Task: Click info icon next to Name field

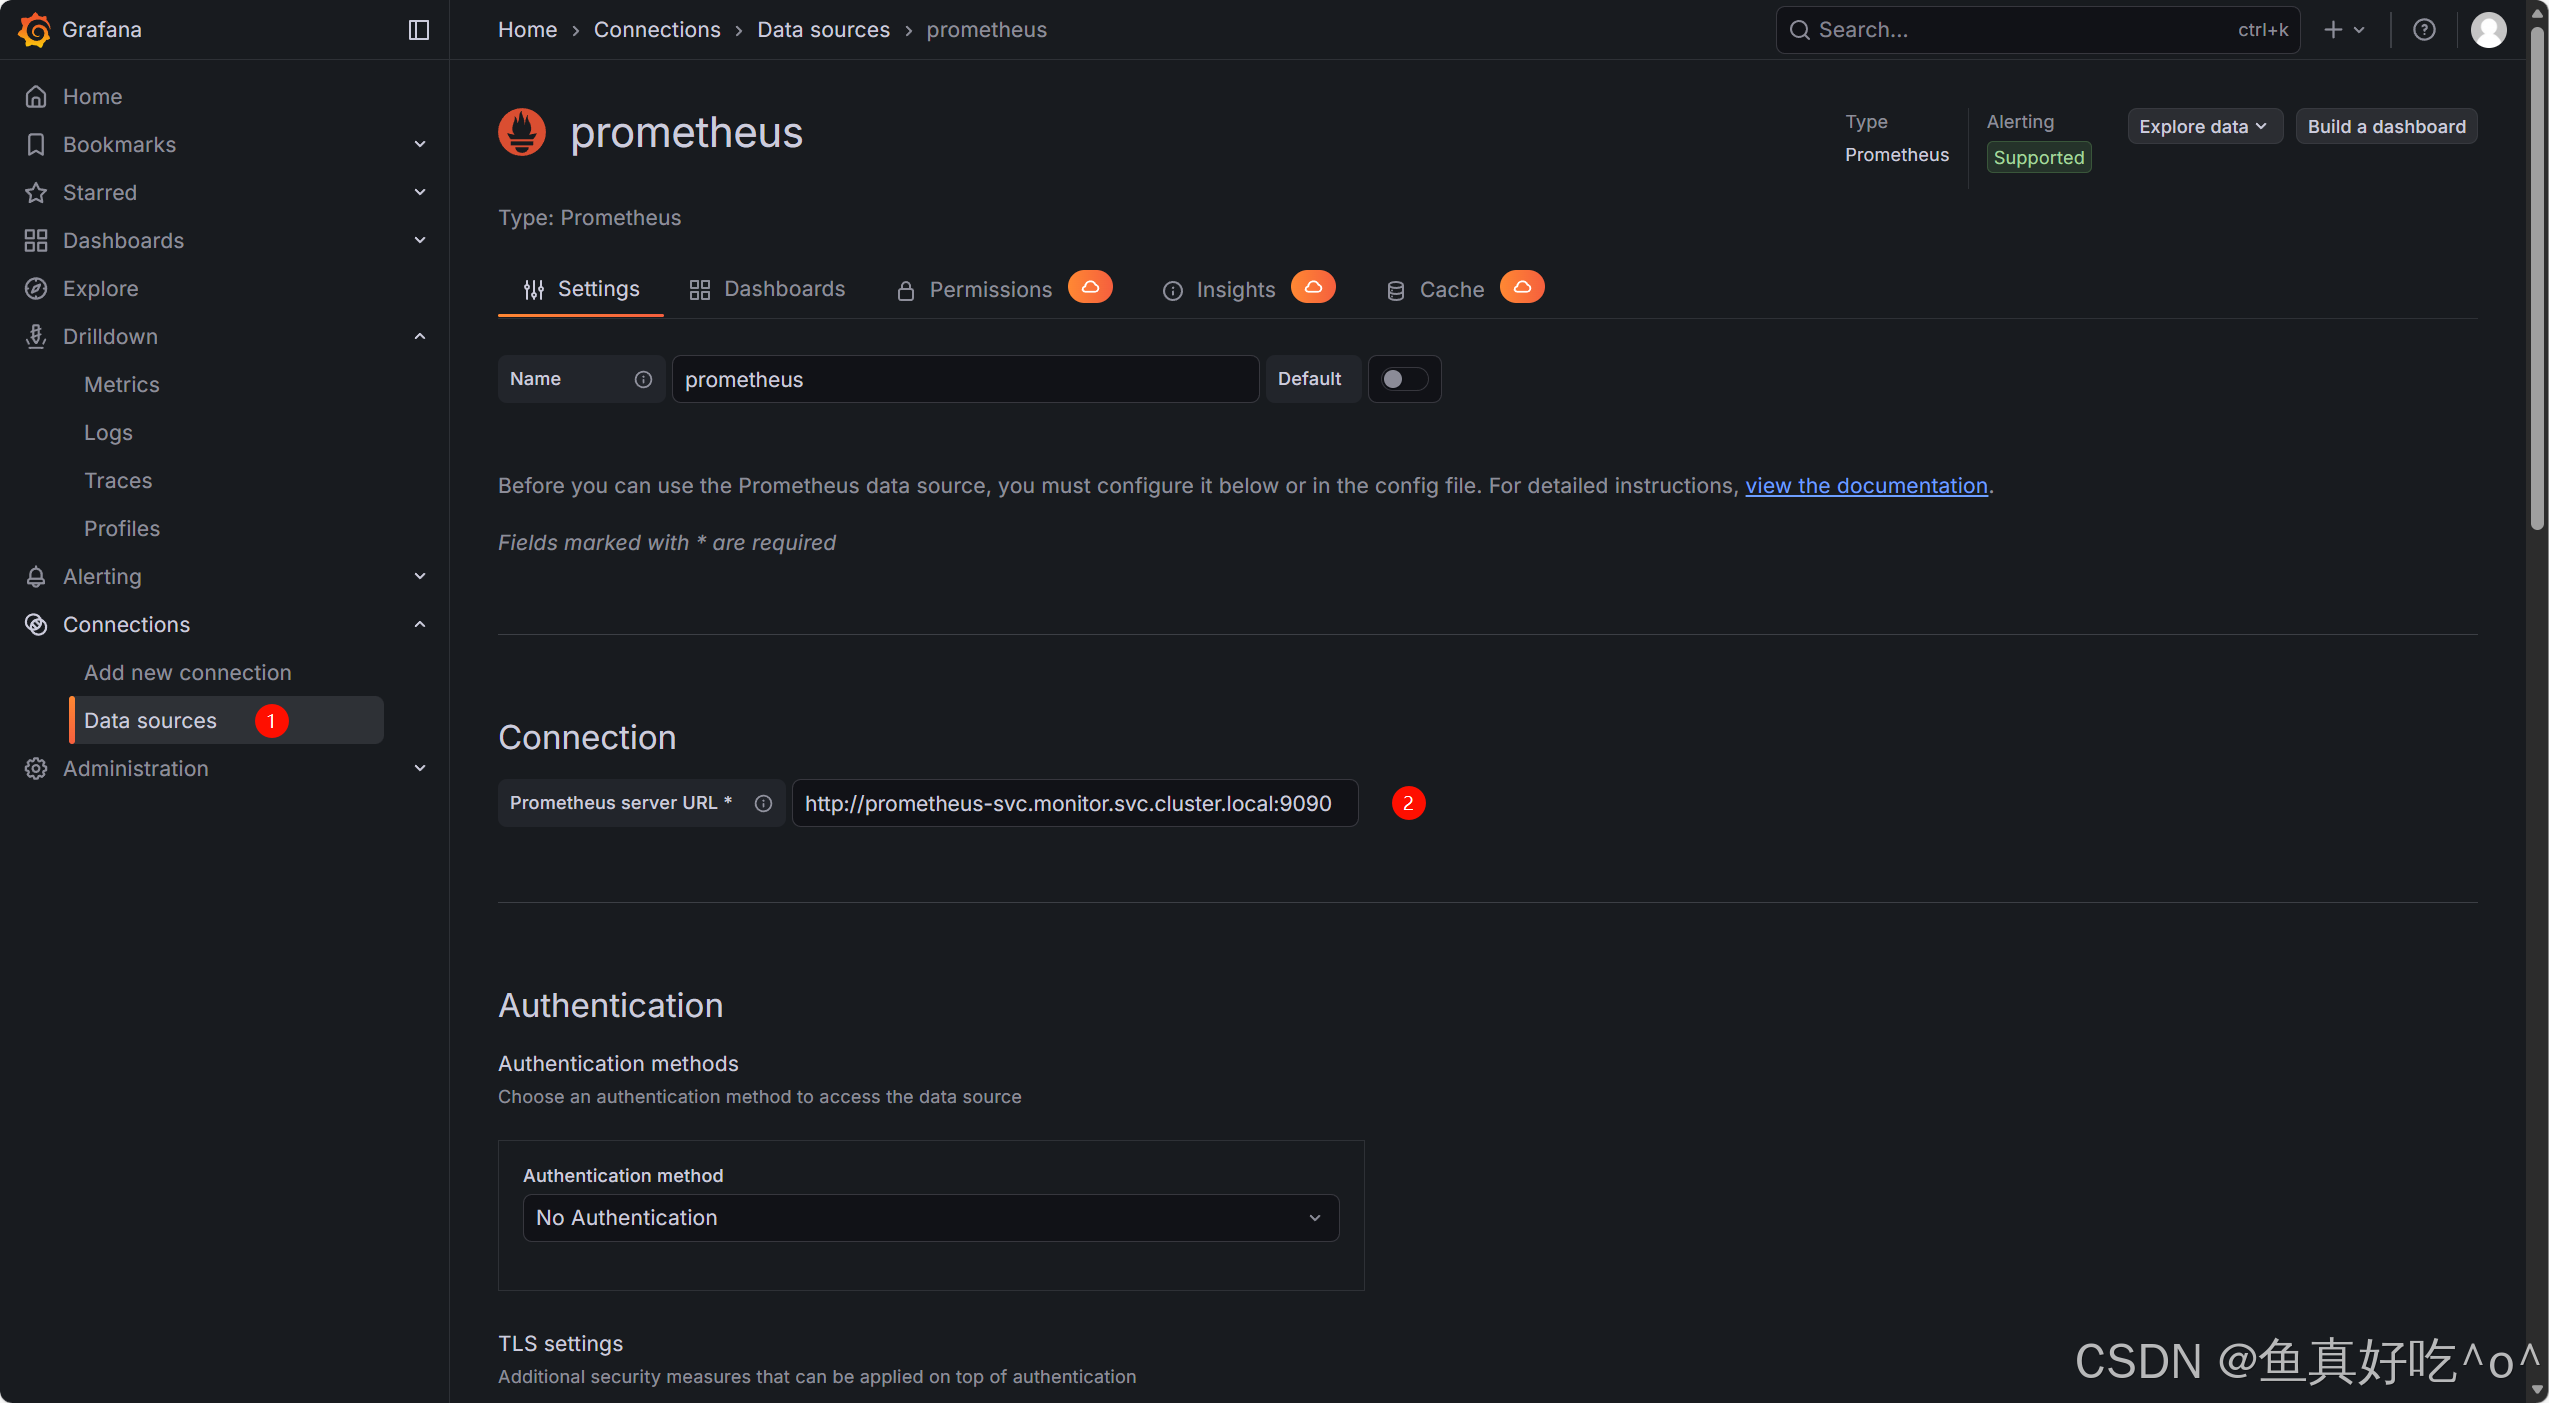Action: coord(643,379)
